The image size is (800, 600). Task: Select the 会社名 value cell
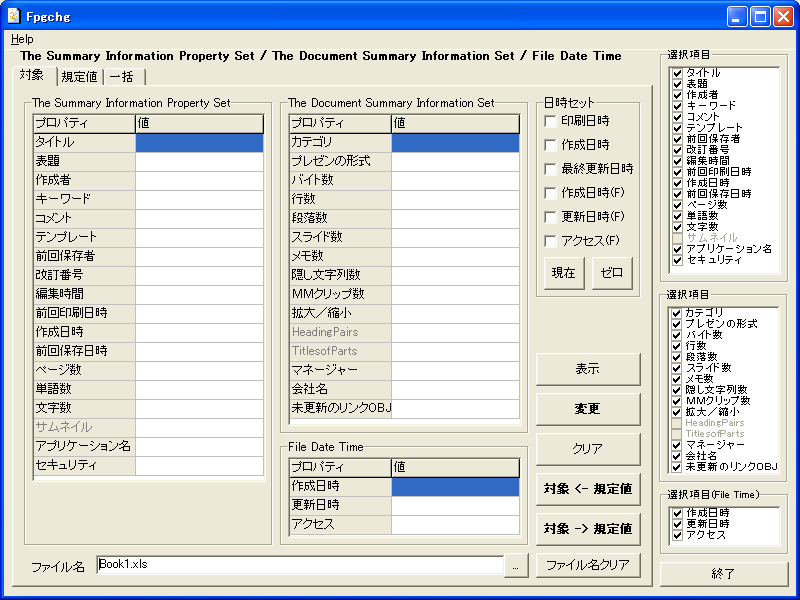[456, 390]
